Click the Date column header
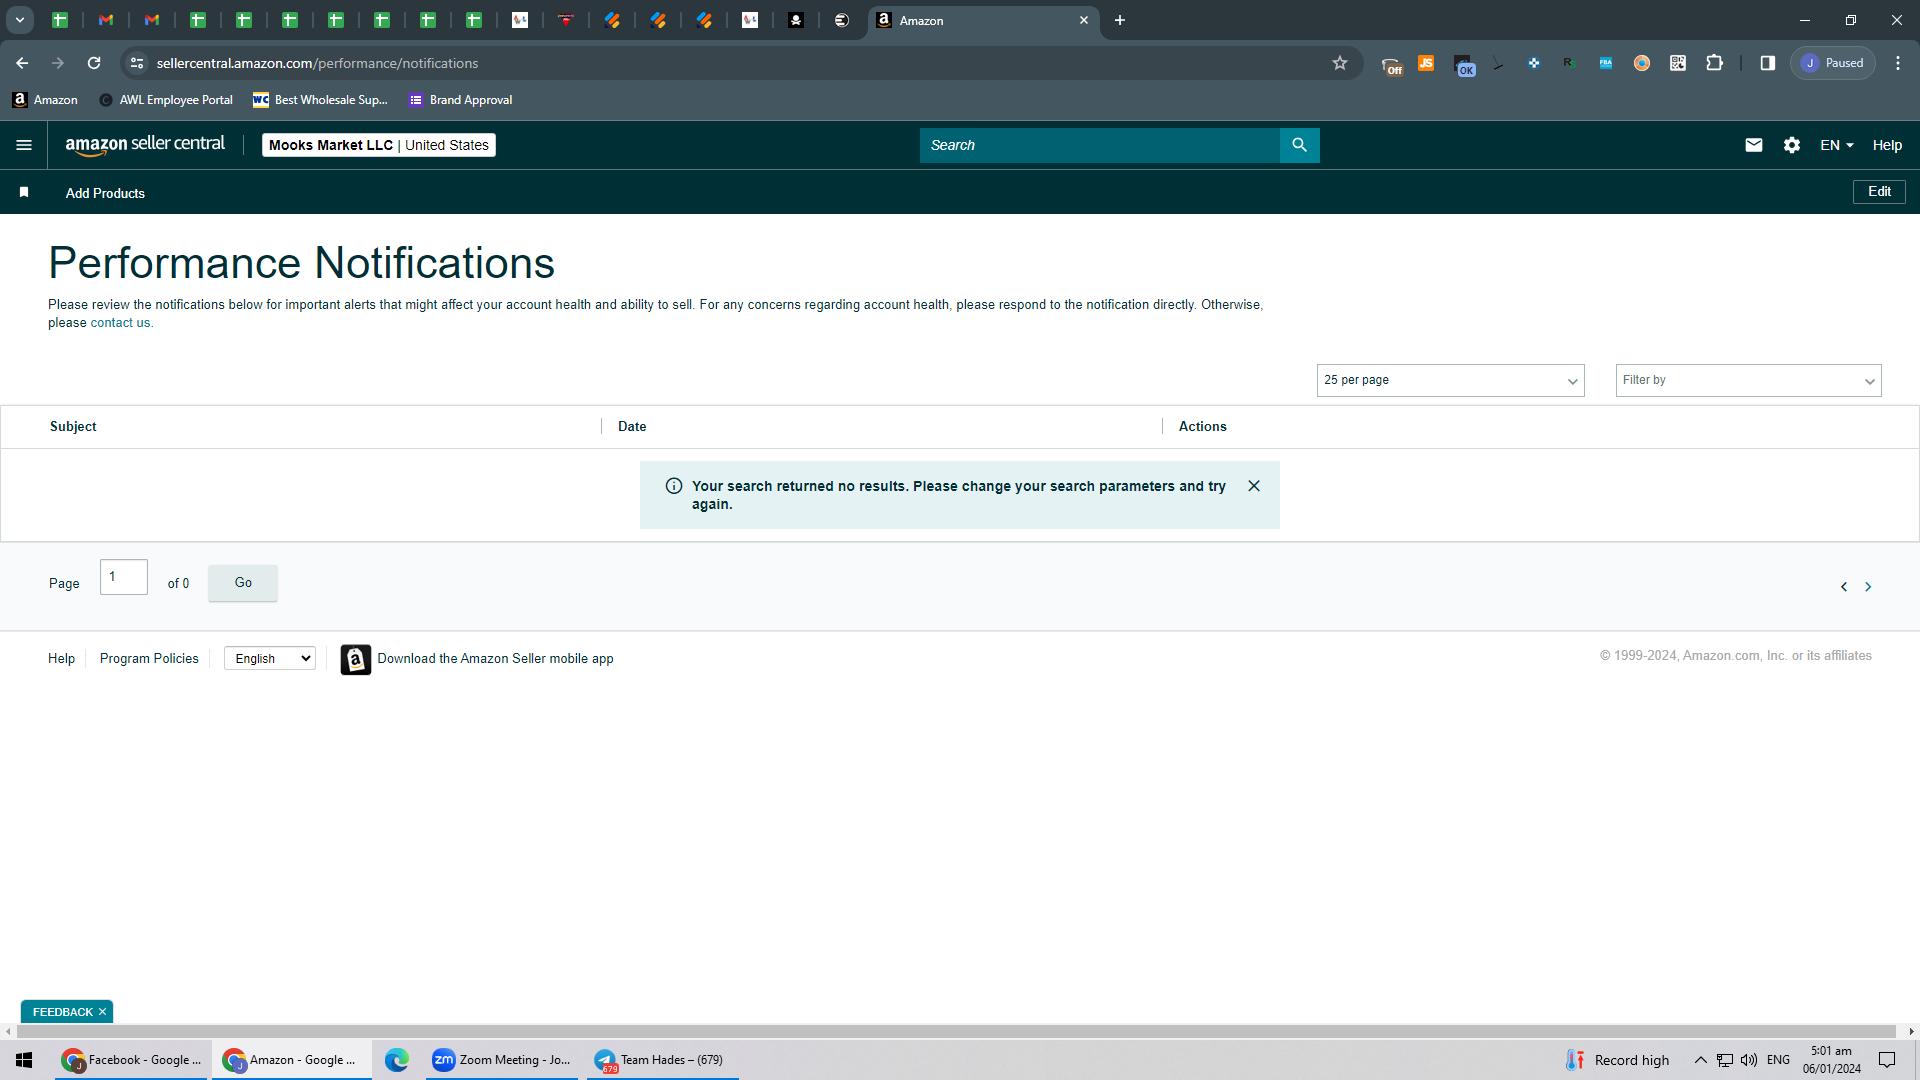This screenshot has width=1920, height=1080. 632,426
